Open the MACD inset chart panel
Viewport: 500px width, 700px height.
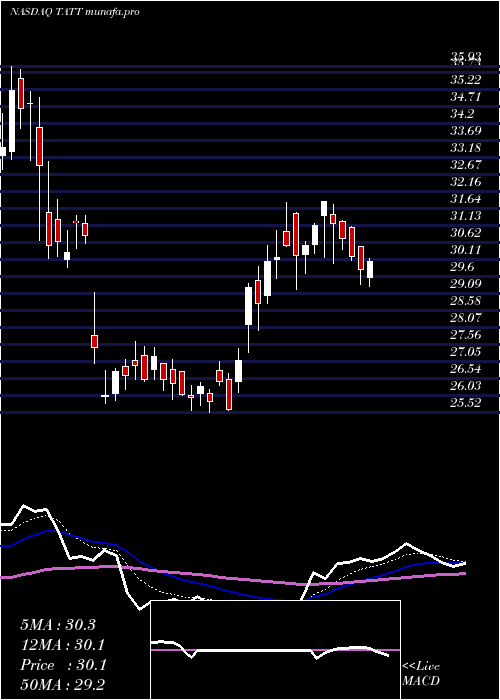point(275,650)
